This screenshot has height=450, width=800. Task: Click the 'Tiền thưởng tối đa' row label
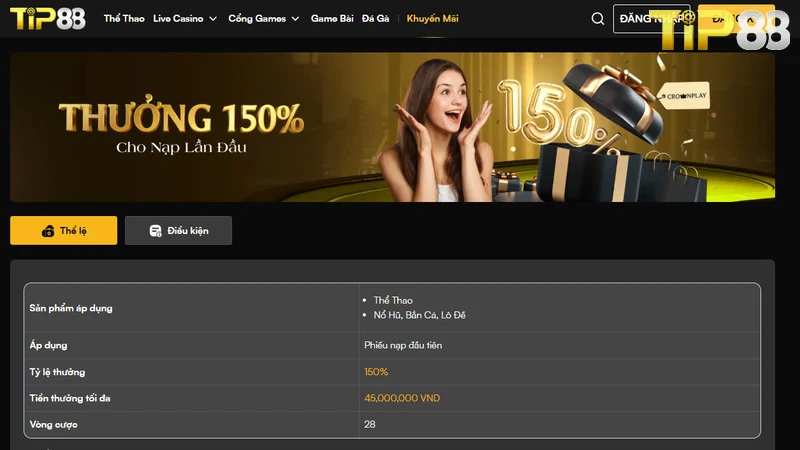70,398
